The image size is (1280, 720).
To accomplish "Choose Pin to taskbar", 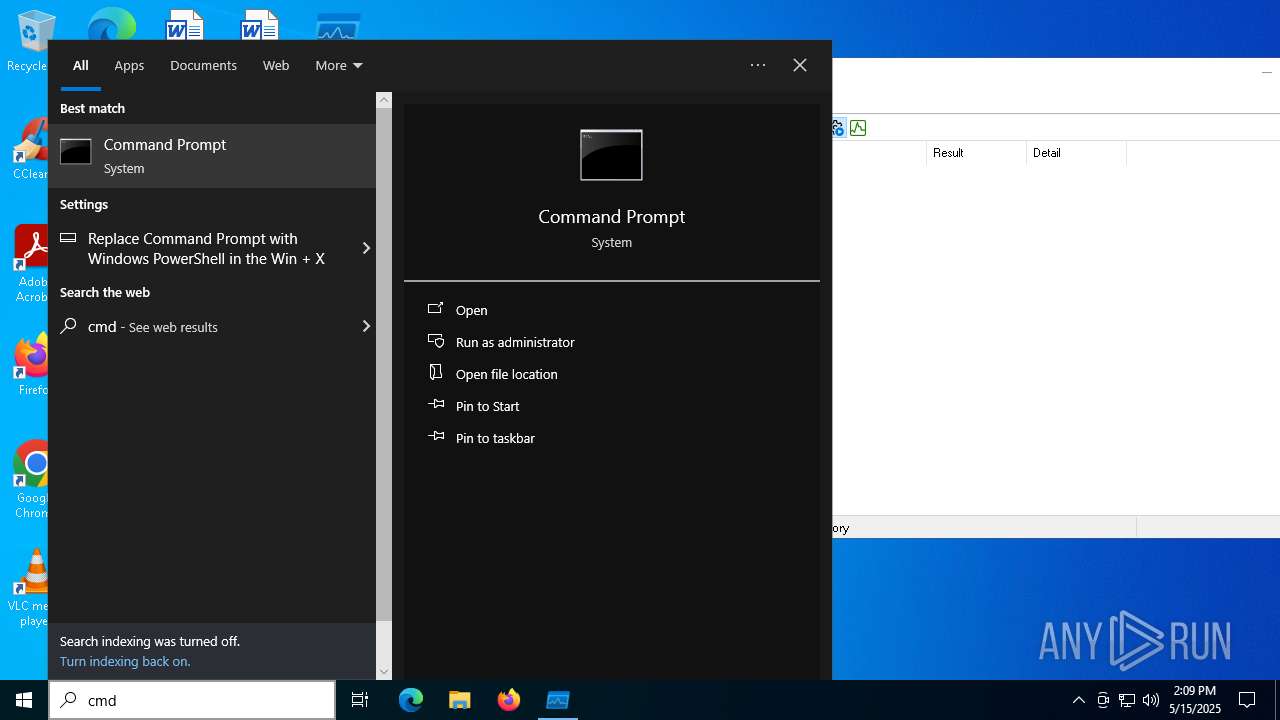I will pos(495,438).
